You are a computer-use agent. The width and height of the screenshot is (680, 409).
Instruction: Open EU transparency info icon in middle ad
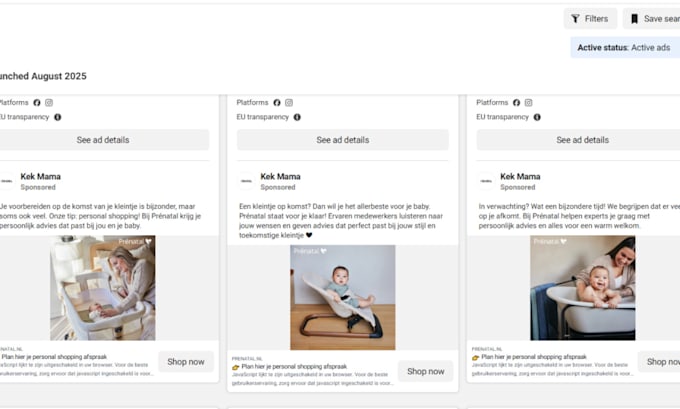pyautogui.click(x=297, y=117)
